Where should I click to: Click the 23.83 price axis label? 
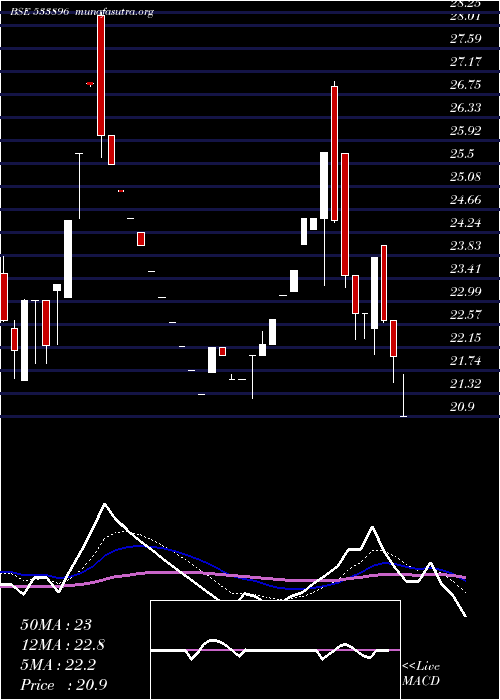click(465, 246)
